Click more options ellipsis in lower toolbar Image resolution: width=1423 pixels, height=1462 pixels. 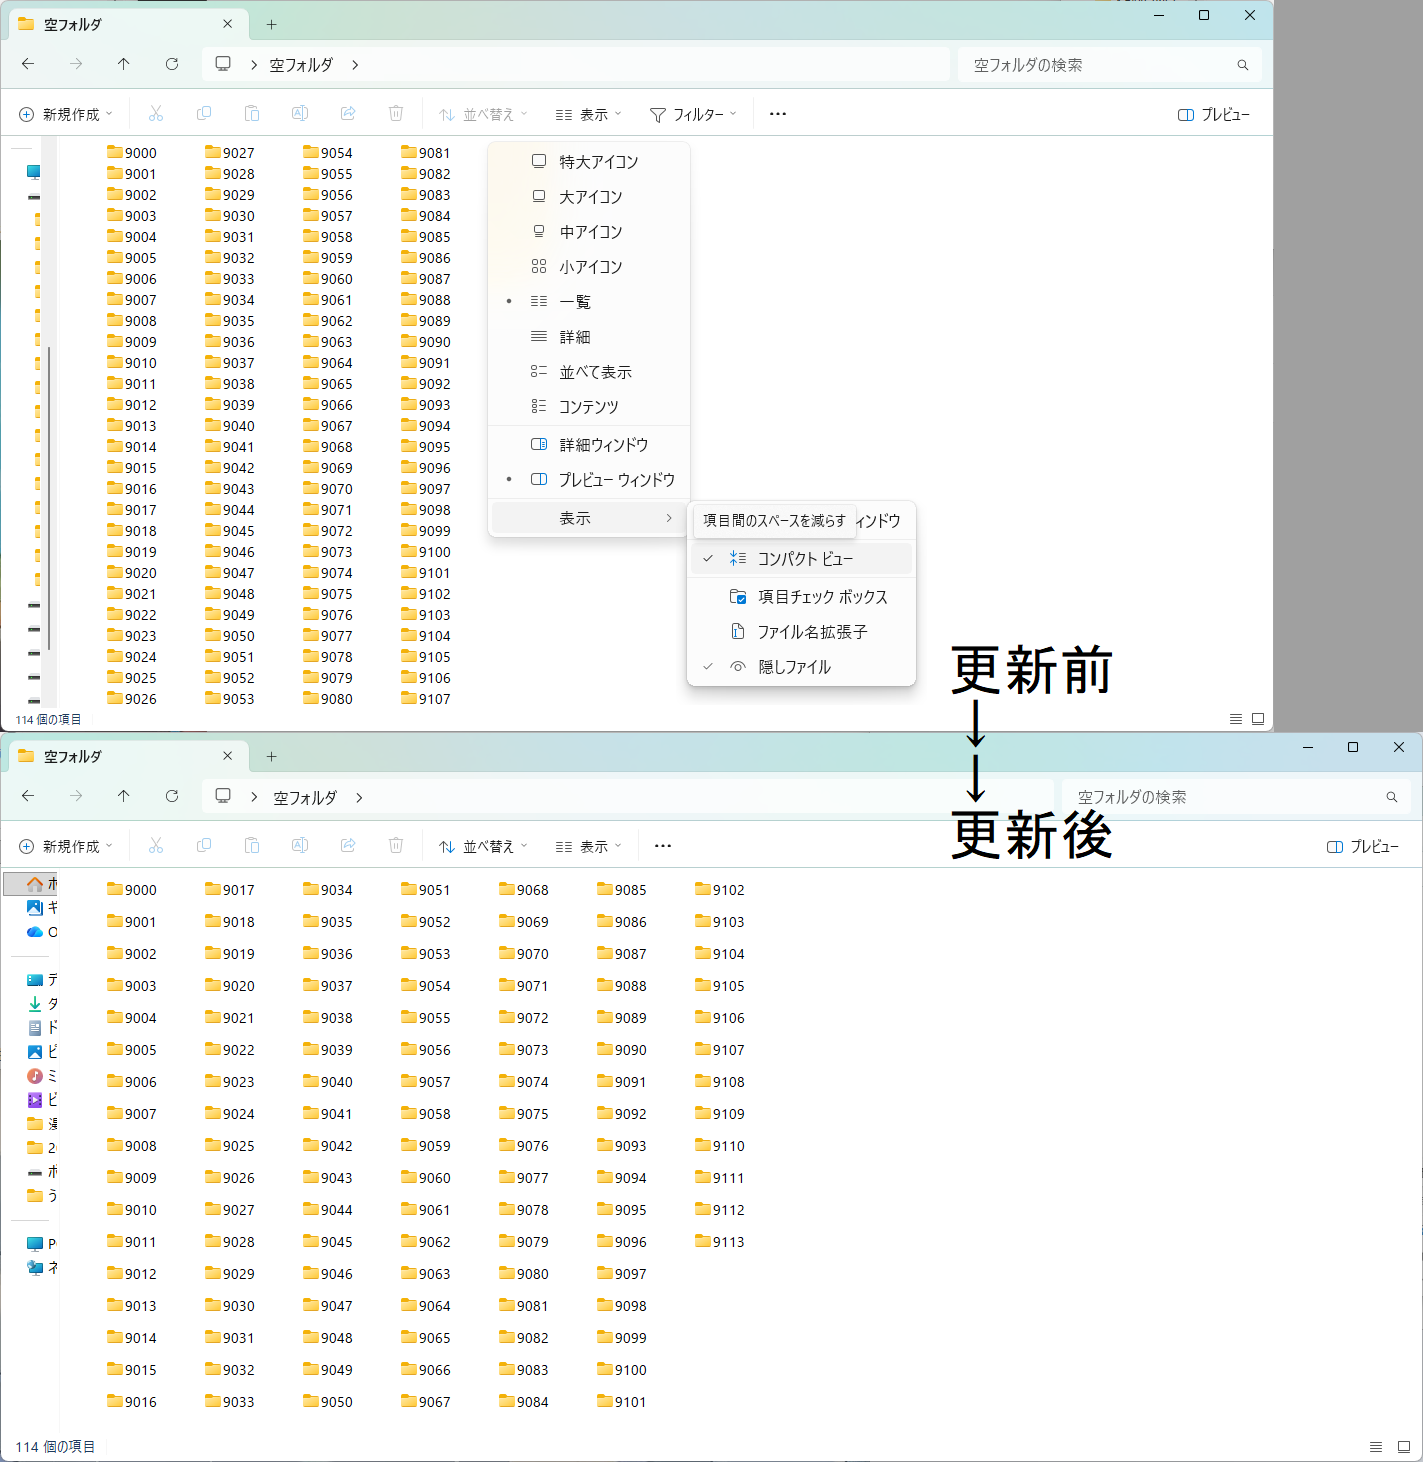point(663,846)
